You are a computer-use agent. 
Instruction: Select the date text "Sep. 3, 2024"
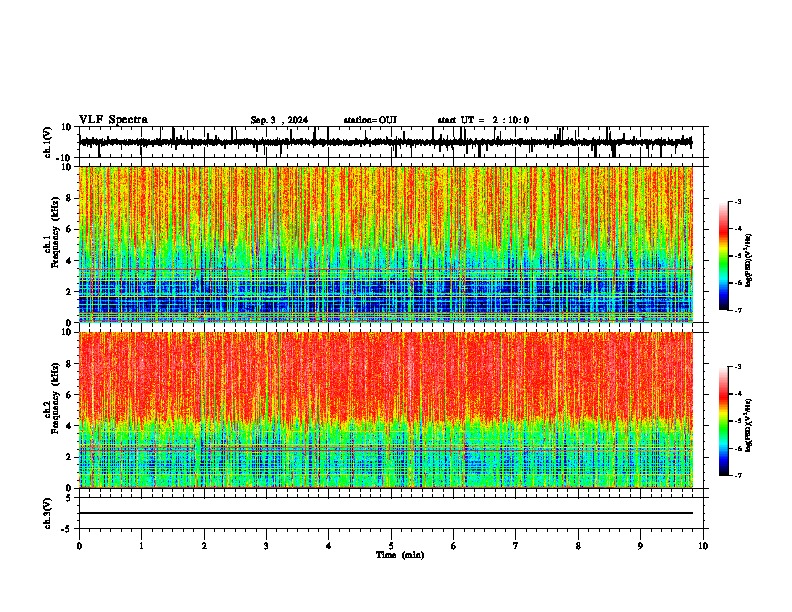[x=279, y=120]
